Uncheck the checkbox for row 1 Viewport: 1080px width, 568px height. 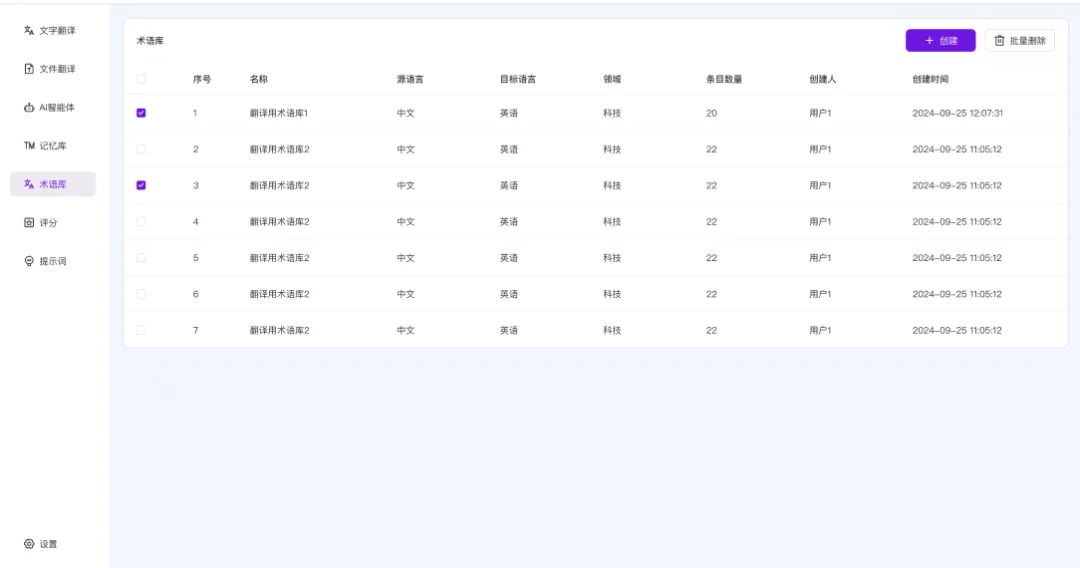point(141,113)
